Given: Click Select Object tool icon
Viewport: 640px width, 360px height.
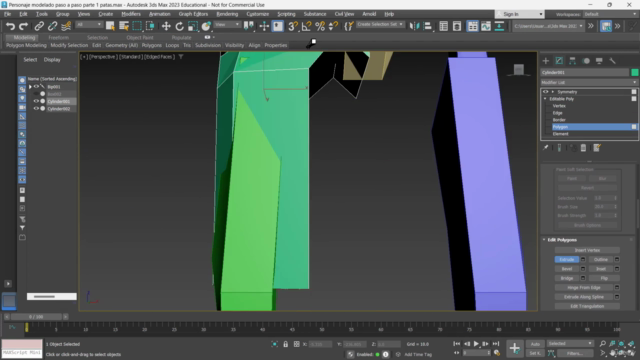Looking at the screenshot, I should (110, 26).
